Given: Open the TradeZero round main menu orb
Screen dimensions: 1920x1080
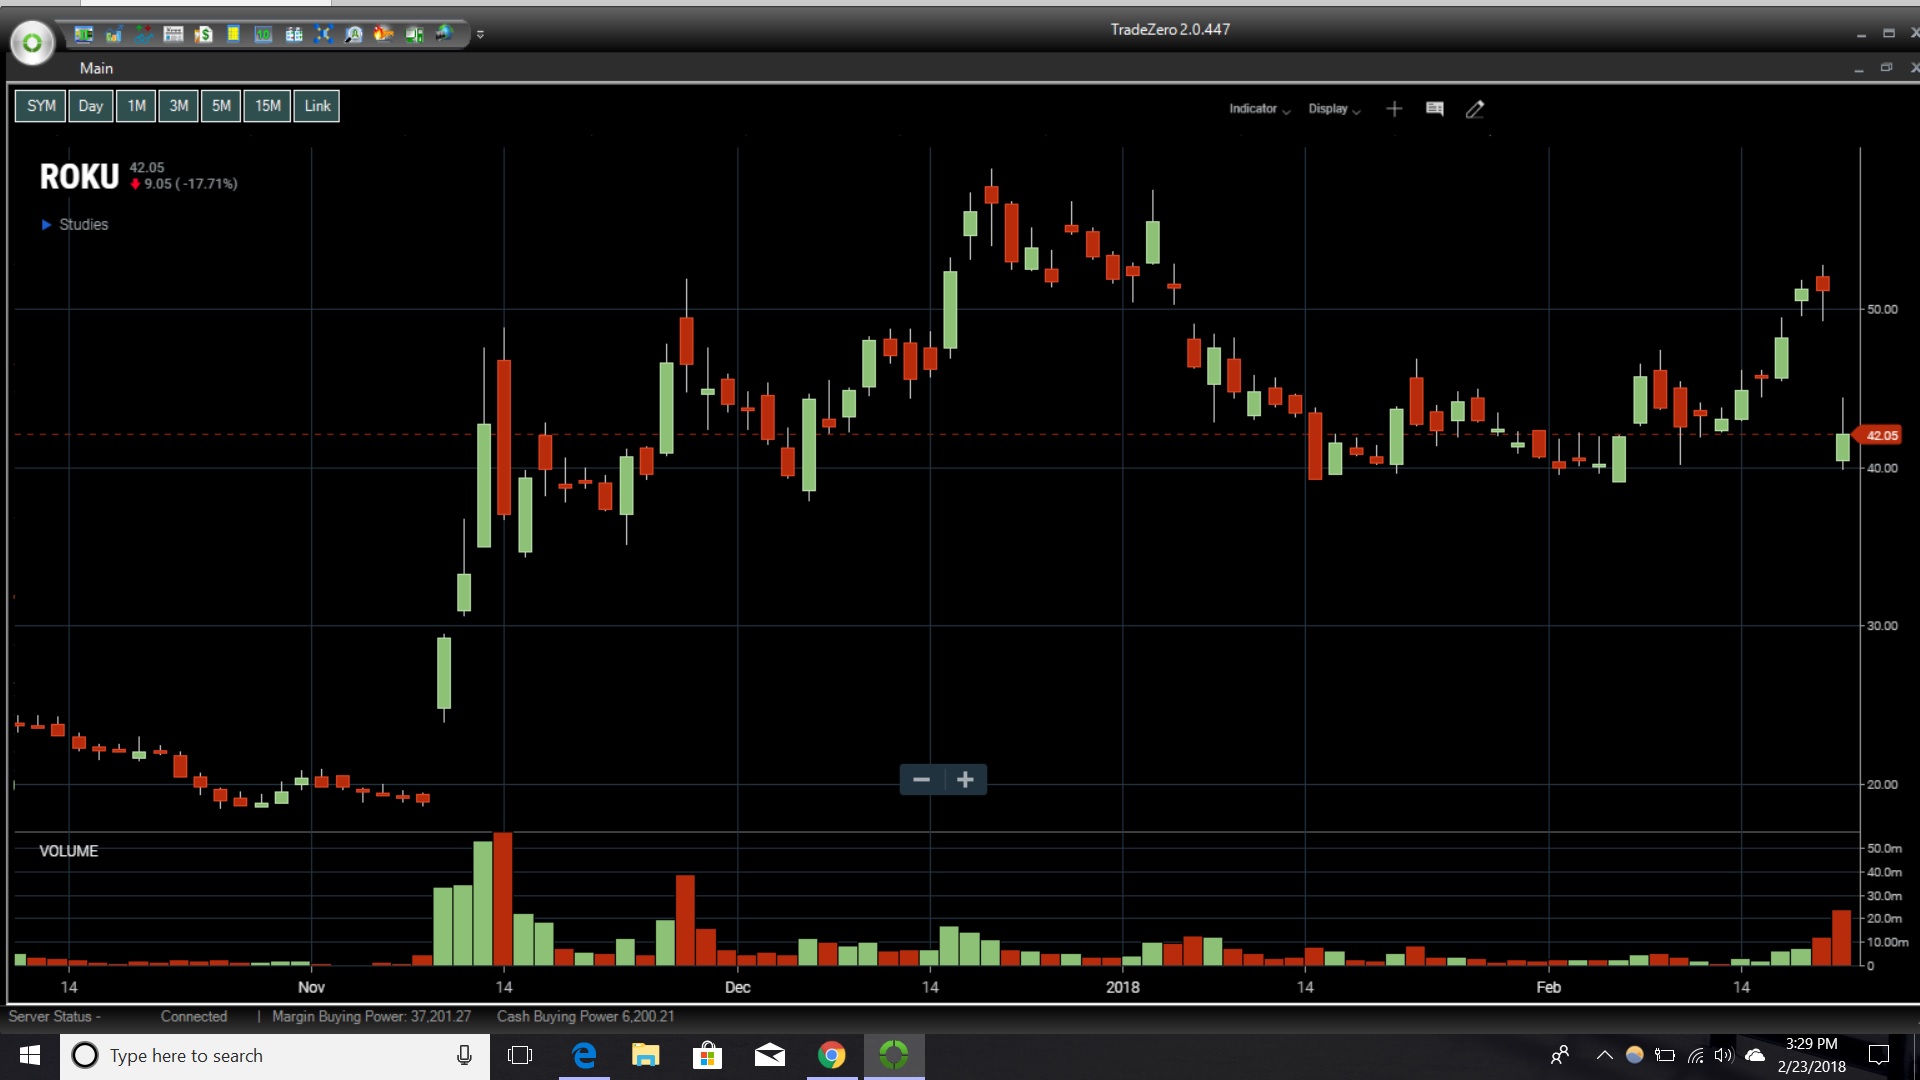Looking at the screenshot, I should (32, 43).
